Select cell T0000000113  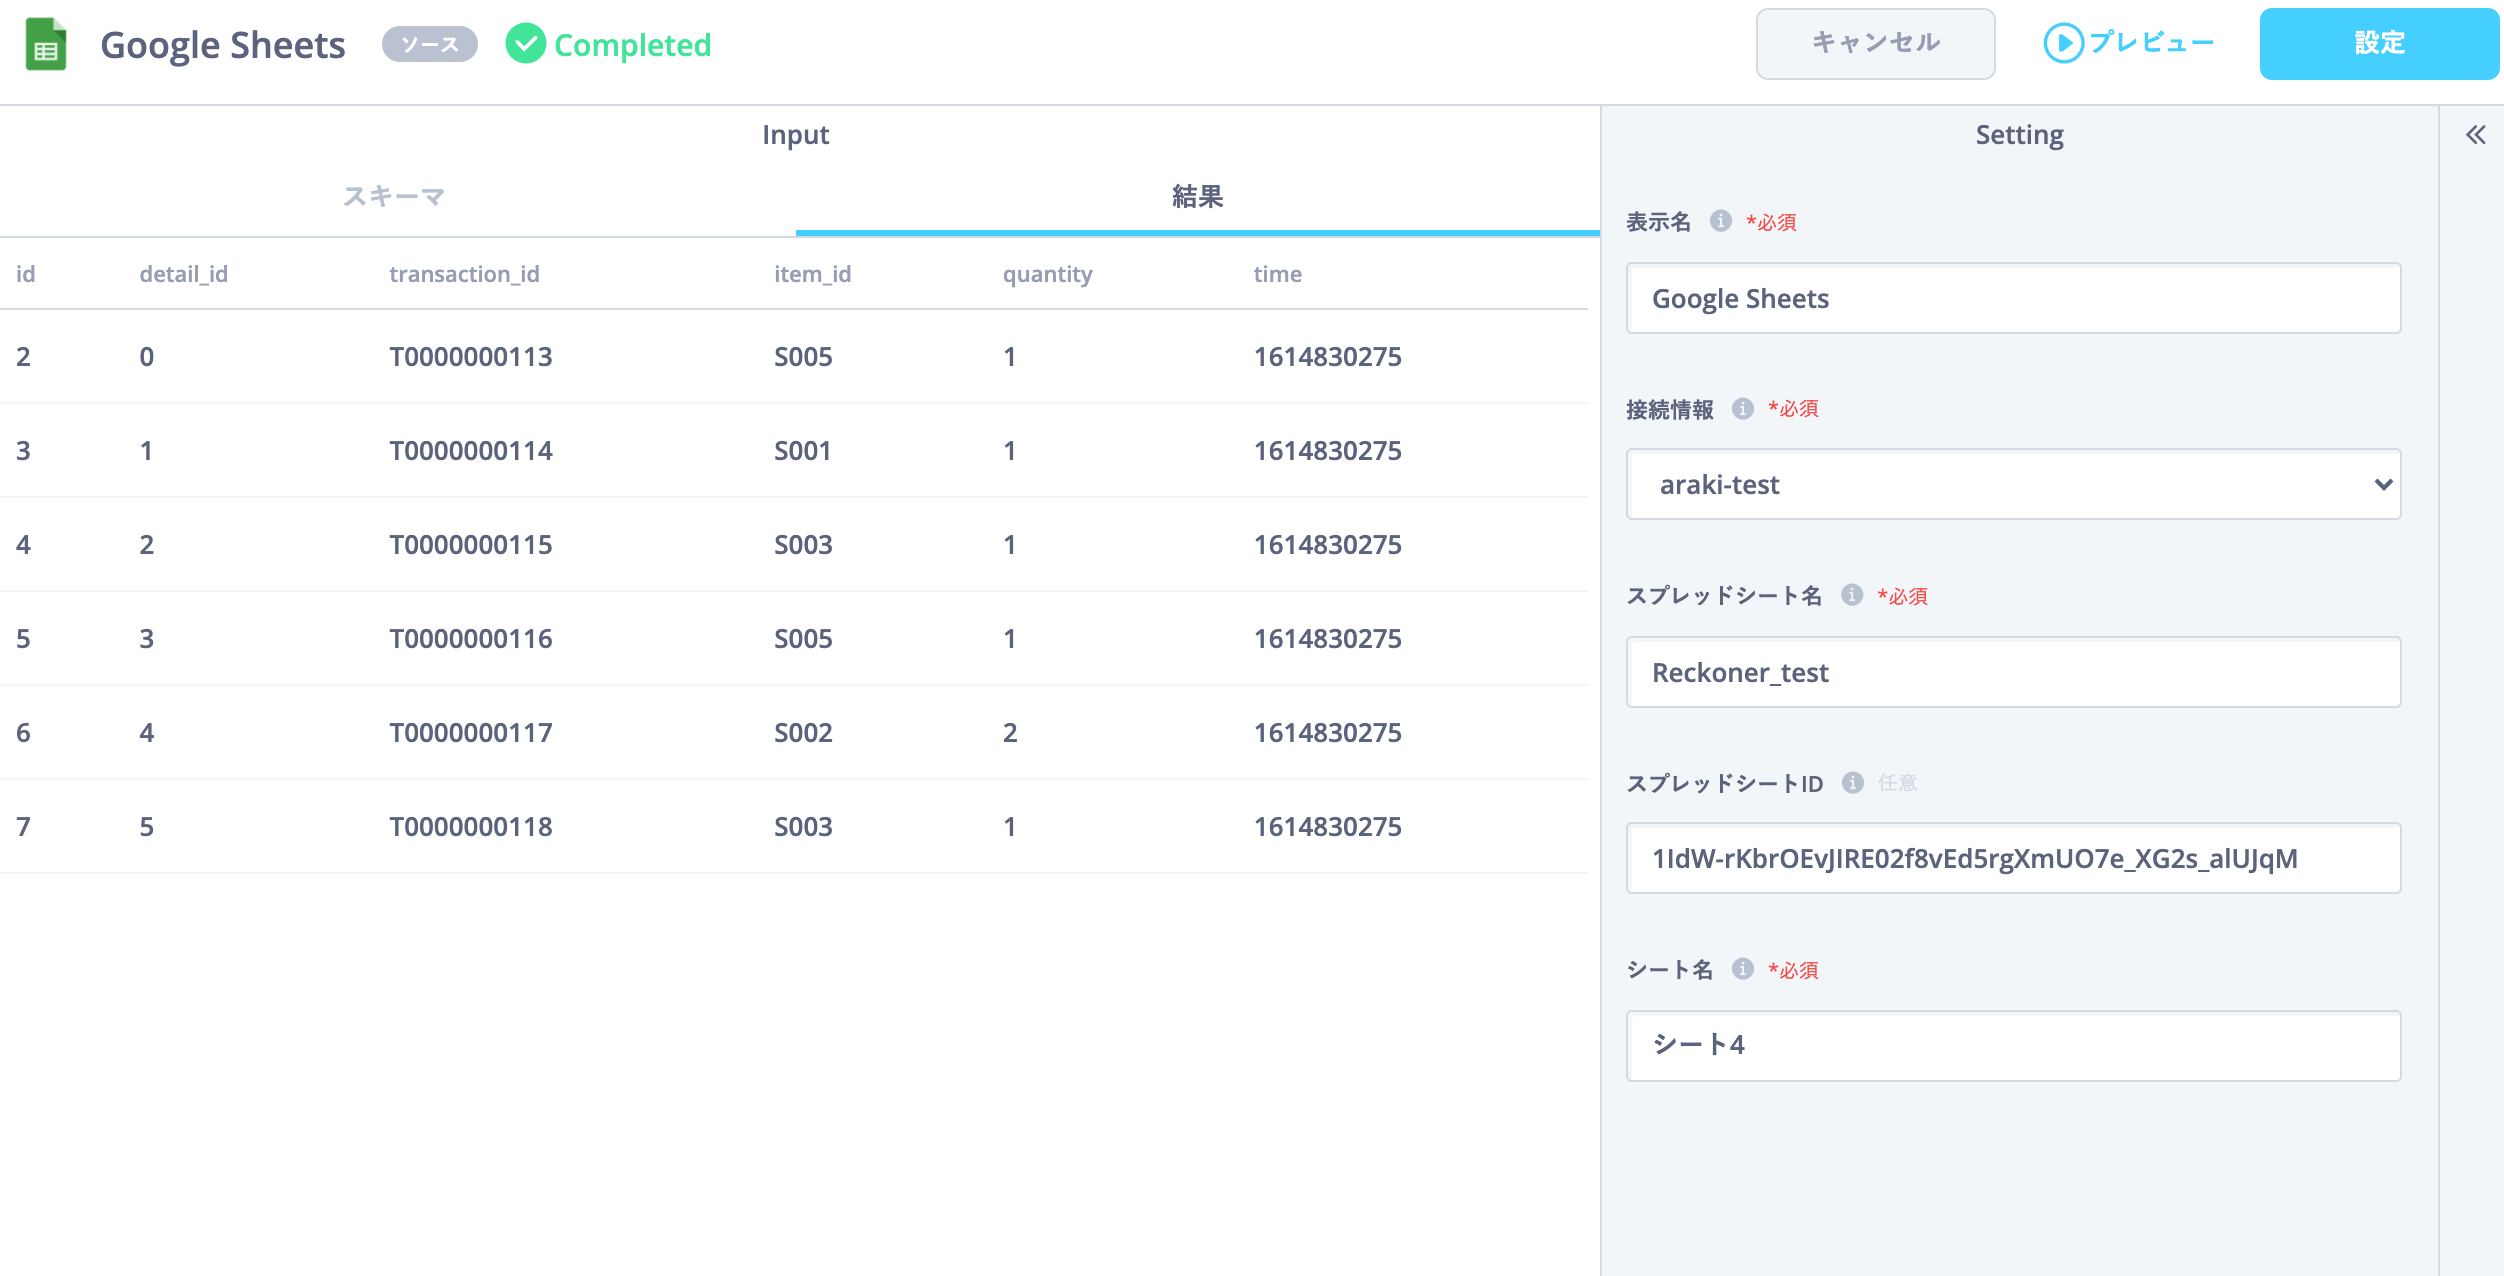click(x=471, y=357)
